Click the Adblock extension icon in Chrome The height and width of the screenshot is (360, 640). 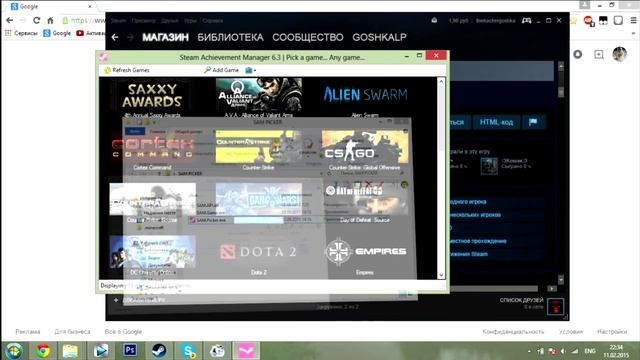(588, 20)
